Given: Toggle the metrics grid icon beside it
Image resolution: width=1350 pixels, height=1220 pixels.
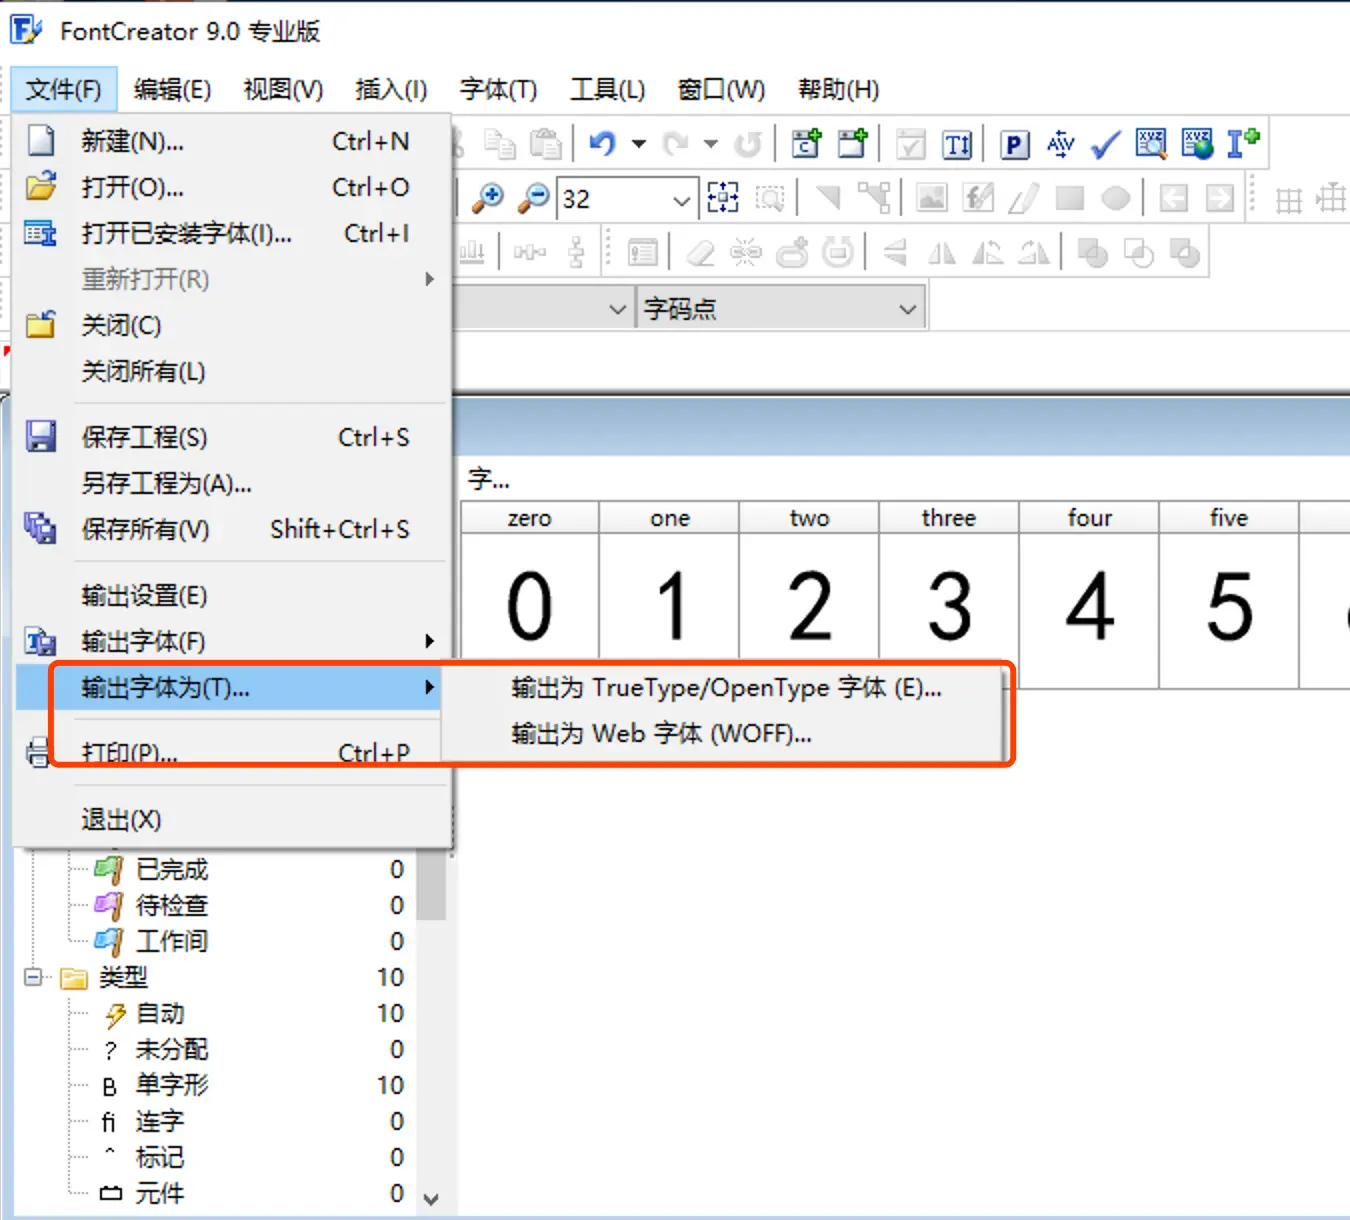Looking at the screenshot, I should tap(1331, 198).
